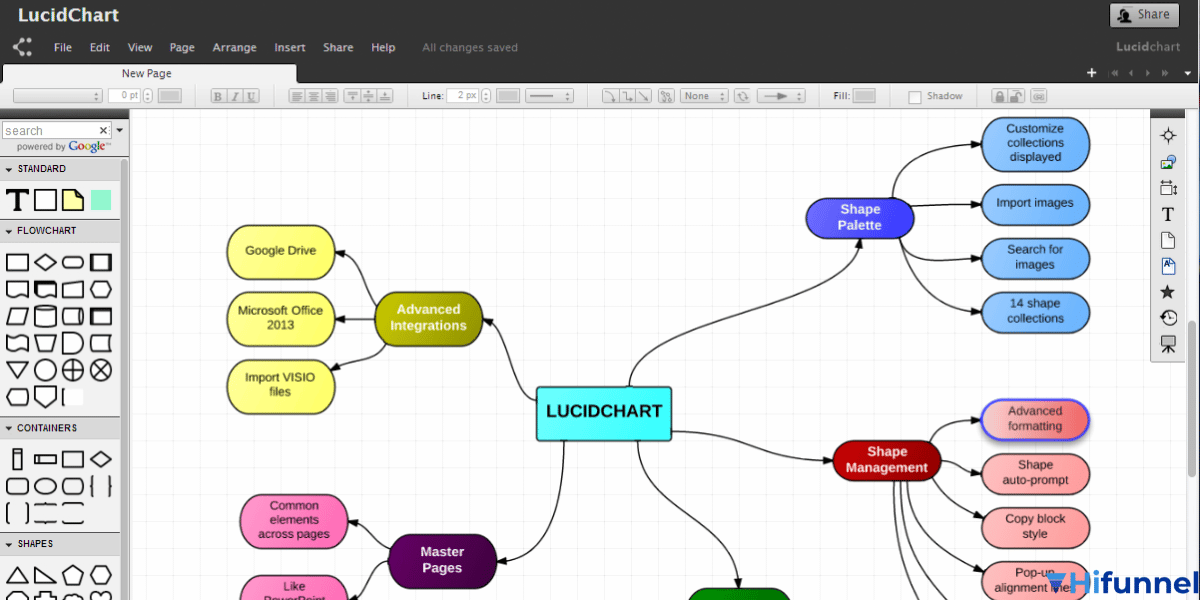This screenshot has width=1200, height=600.
Task: Click the align text center icon
Action: pos(314,96)
